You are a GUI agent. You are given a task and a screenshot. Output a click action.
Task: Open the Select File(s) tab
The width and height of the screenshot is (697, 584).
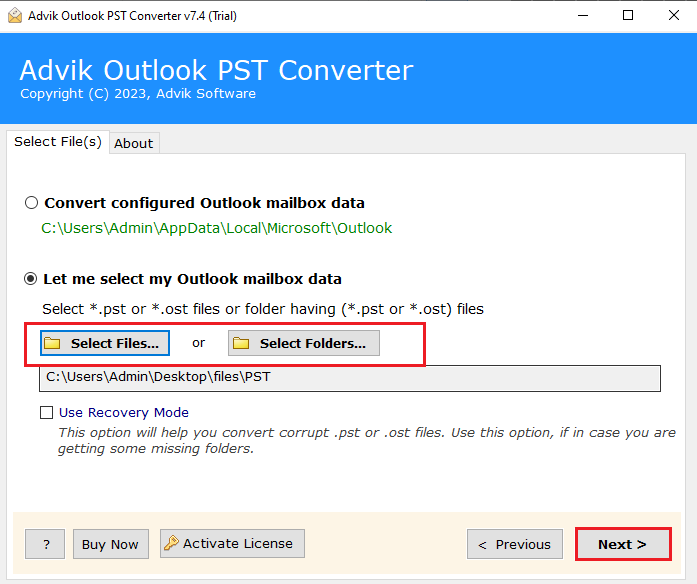(57, 142)
